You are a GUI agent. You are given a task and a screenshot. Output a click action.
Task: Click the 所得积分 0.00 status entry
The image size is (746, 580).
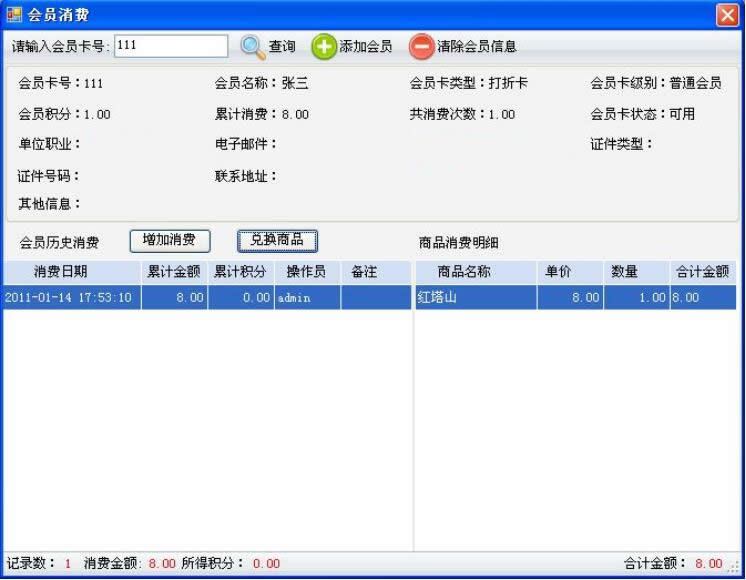(x=231, y=564)
